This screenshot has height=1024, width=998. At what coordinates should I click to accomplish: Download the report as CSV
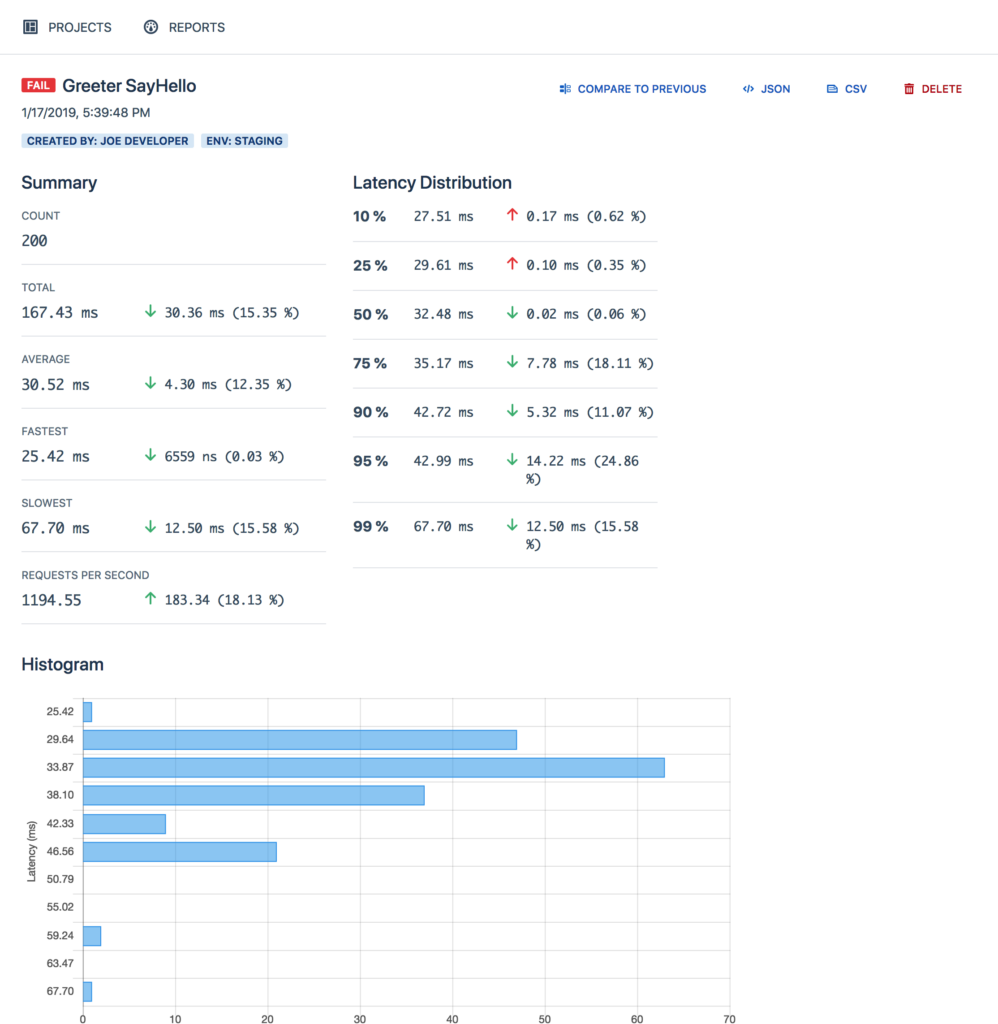click(846, 89)
